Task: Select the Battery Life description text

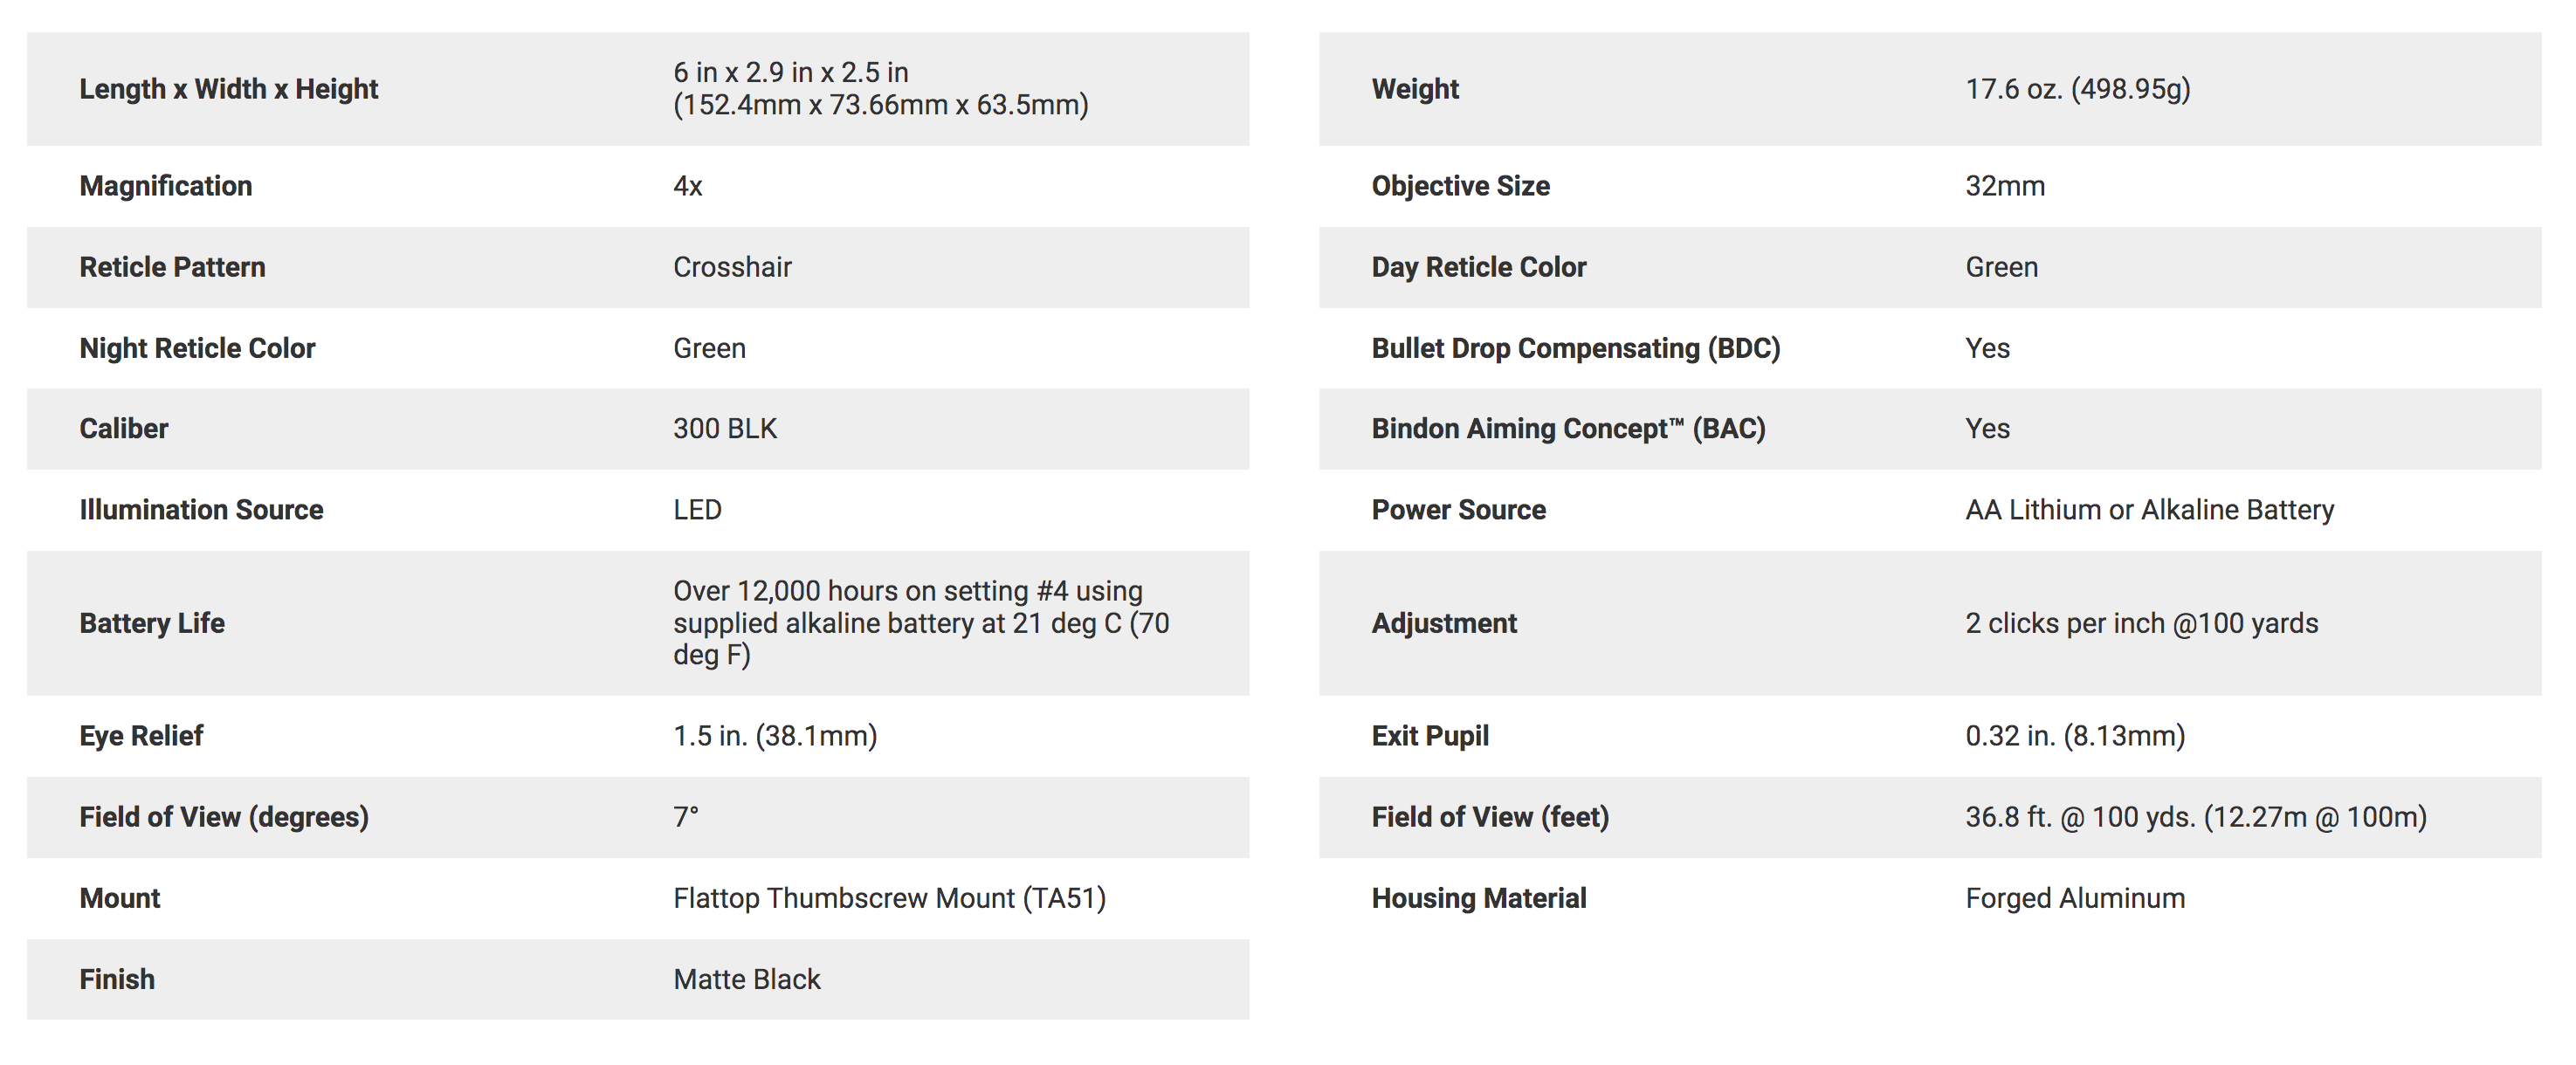Action: pos(921,623)
